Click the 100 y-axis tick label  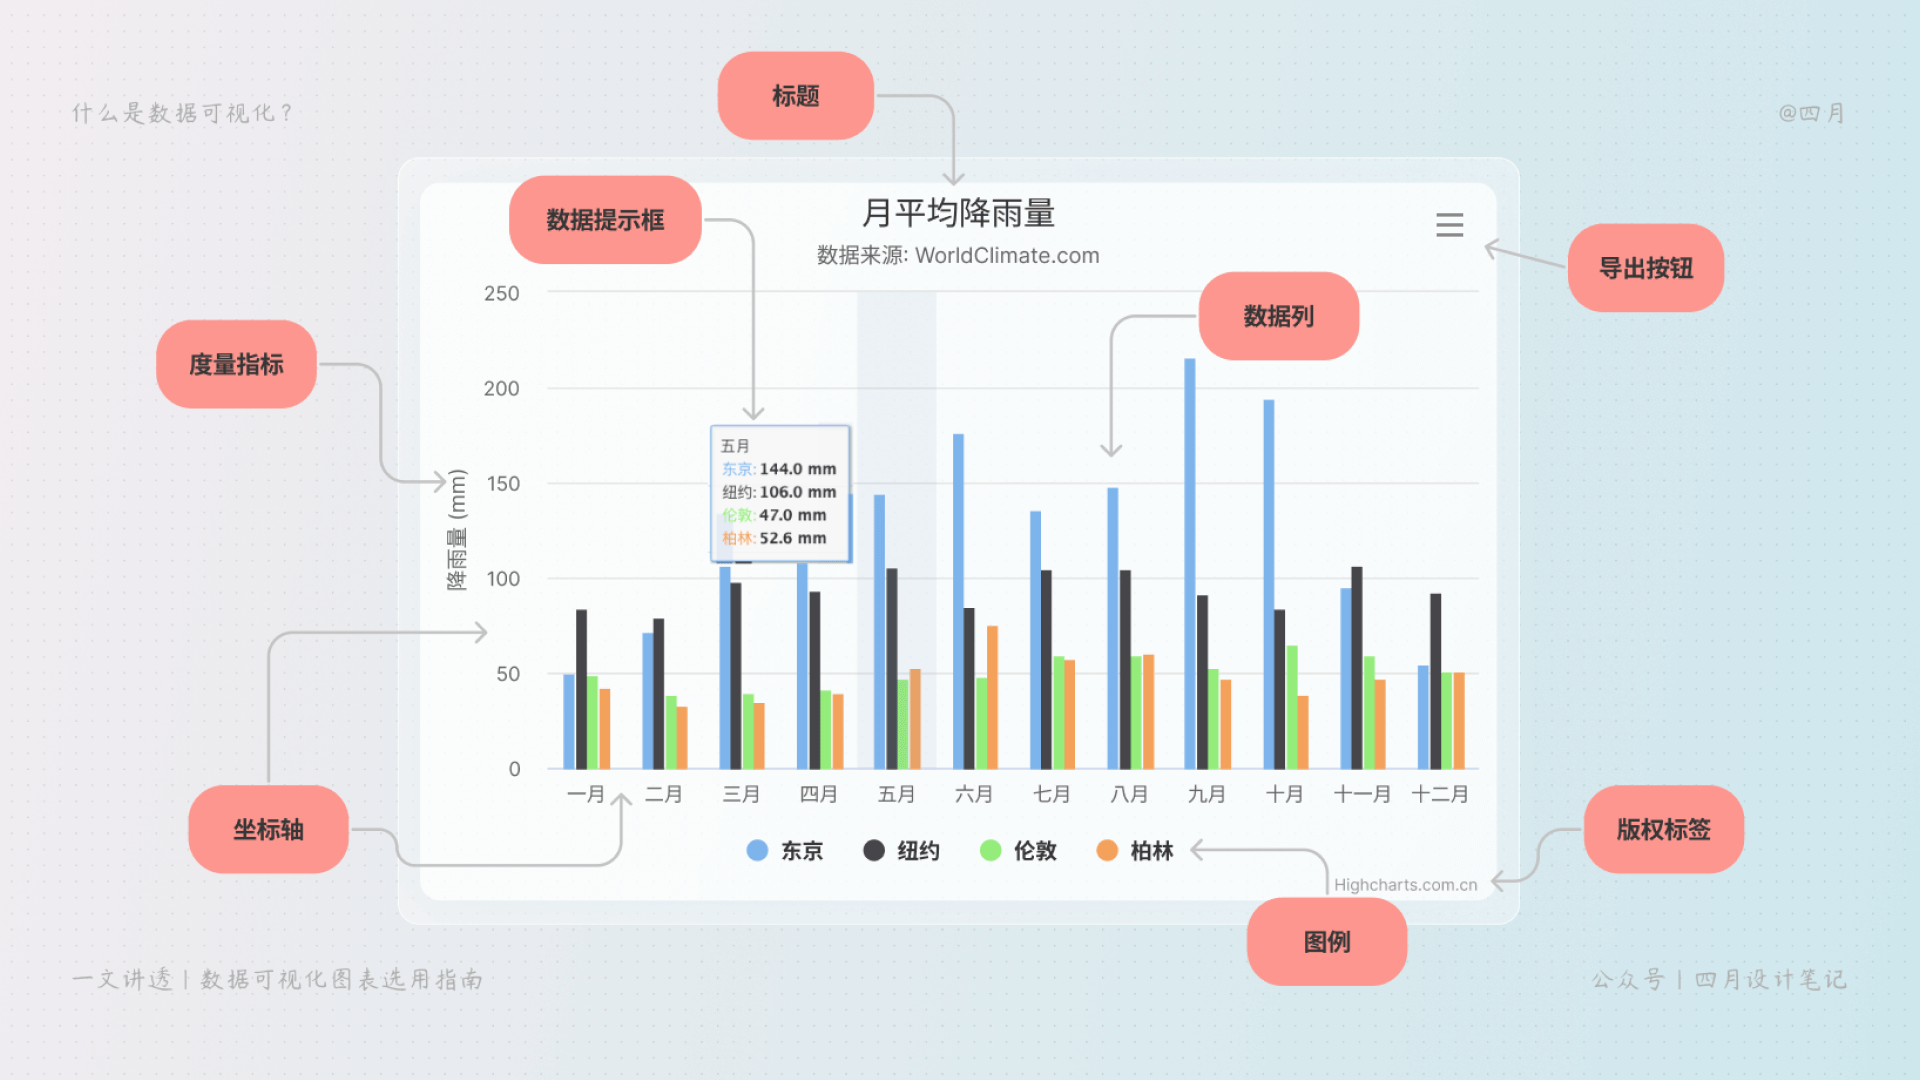click(503, 579)
